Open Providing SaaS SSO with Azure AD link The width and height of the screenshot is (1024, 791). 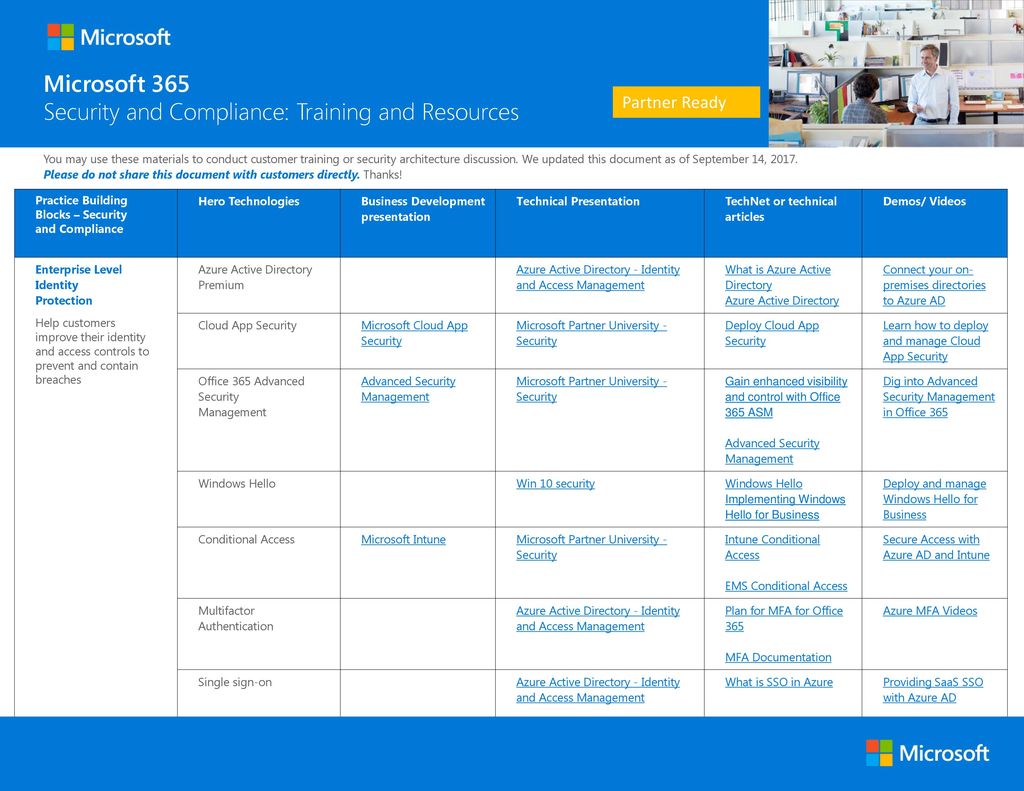point(933,690)
